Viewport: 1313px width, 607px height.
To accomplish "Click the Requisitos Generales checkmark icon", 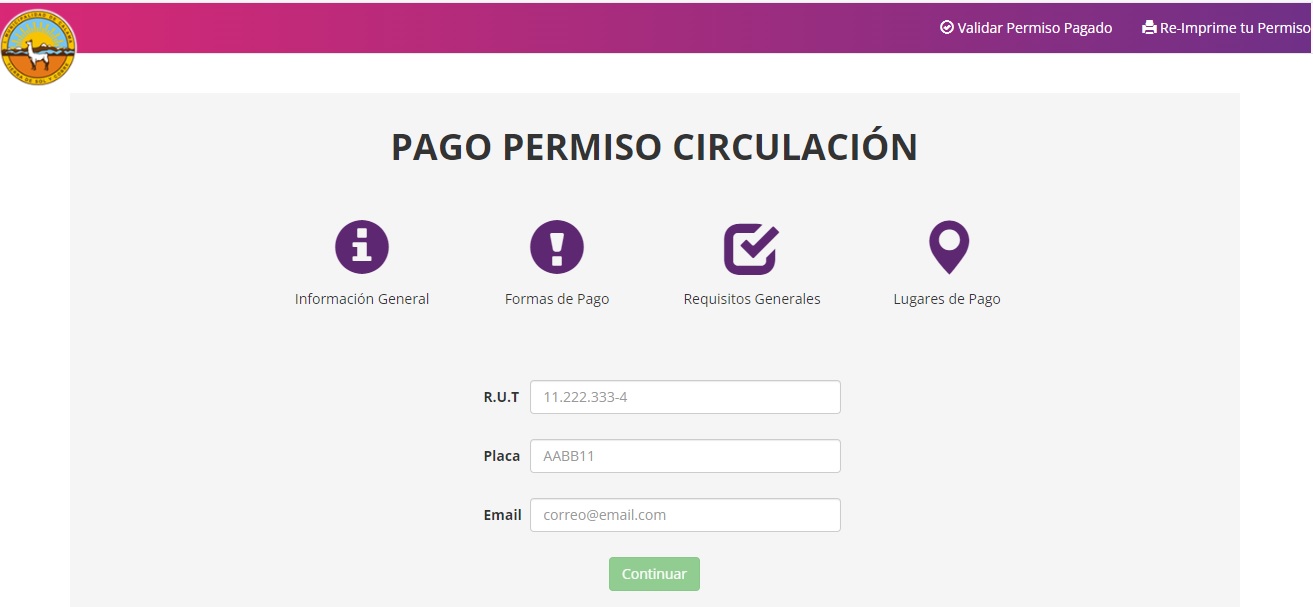I will pyautogui.click(x=751, y=245).
